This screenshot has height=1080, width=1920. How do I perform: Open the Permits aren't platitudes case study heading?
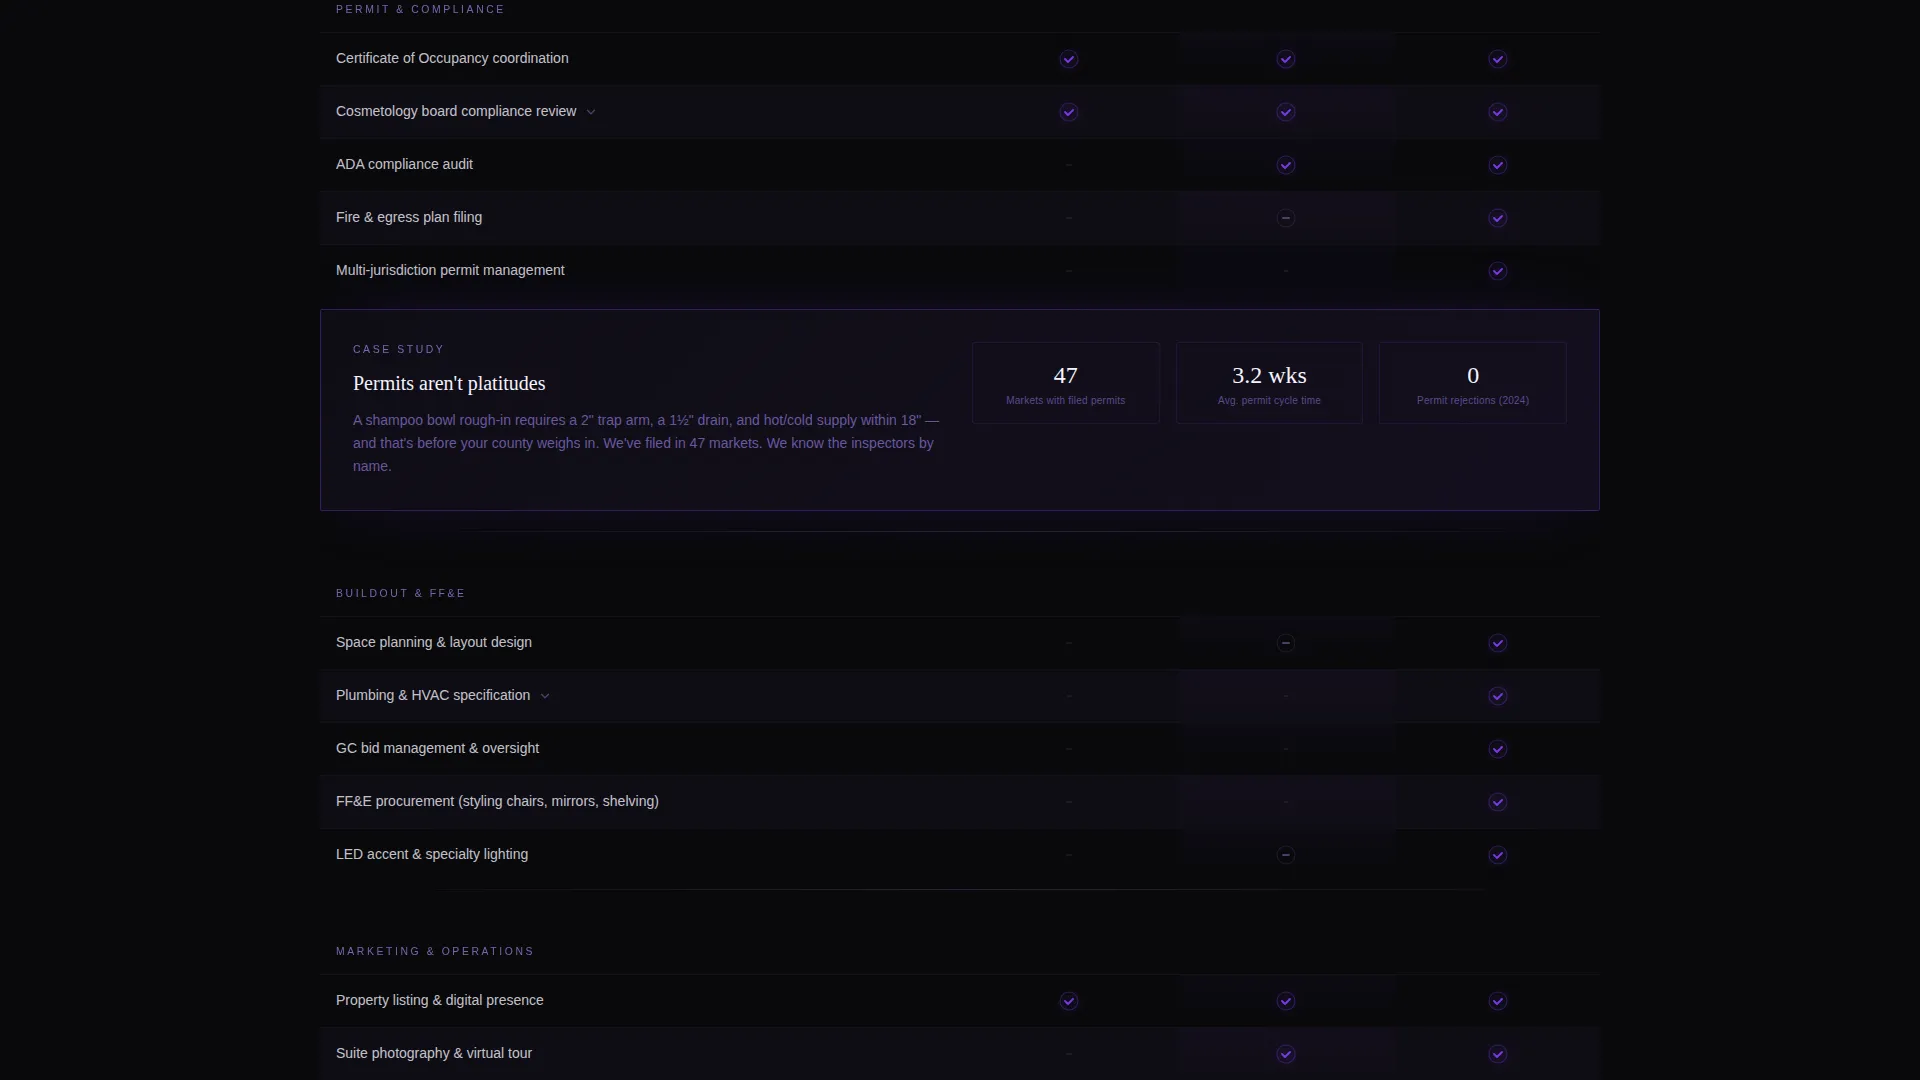tap(449, 383)
